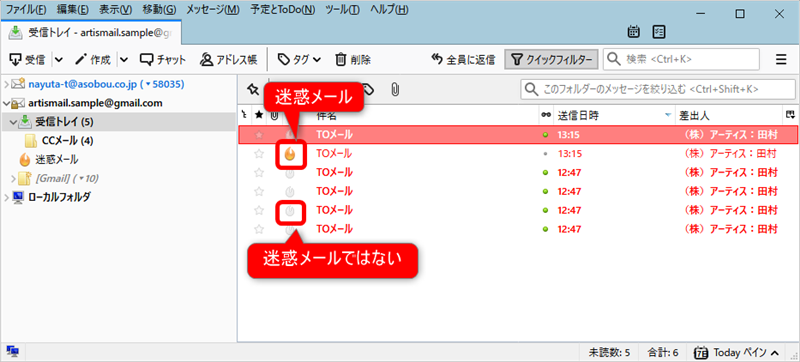The height and width of the screenshot is (362, 800).
Task: Open dropdown arrow next to 作成
Action: tap(124, 60)
